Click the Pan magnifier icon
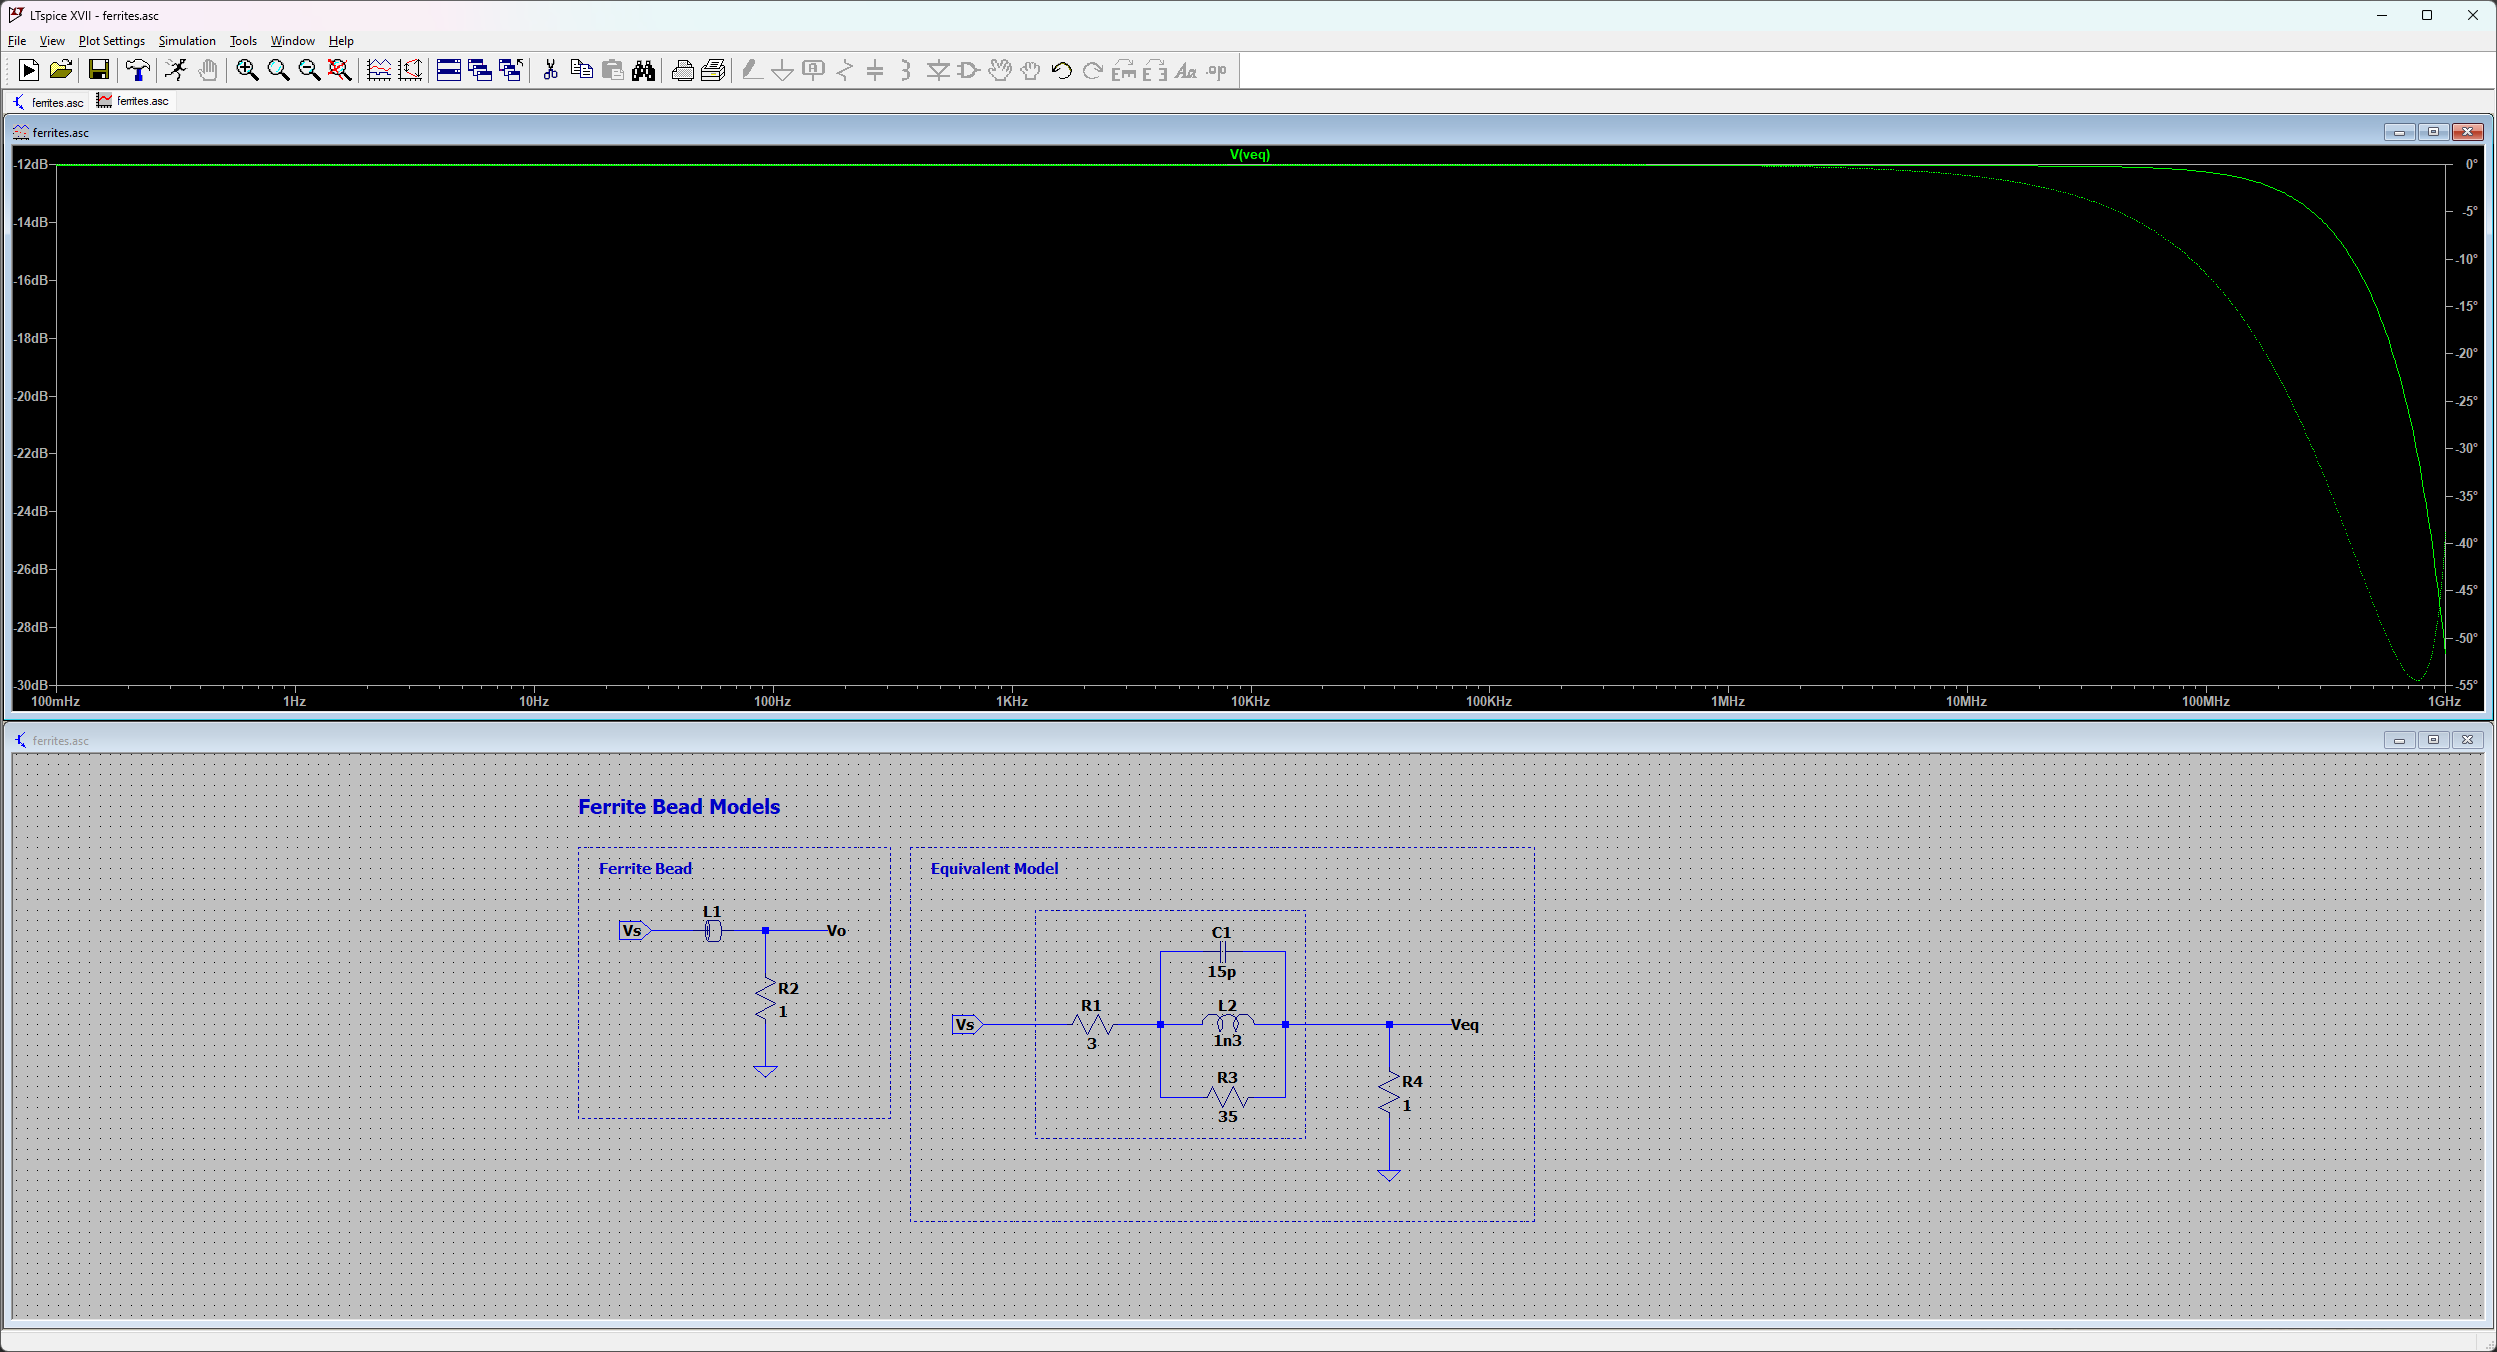 (278, 70)
